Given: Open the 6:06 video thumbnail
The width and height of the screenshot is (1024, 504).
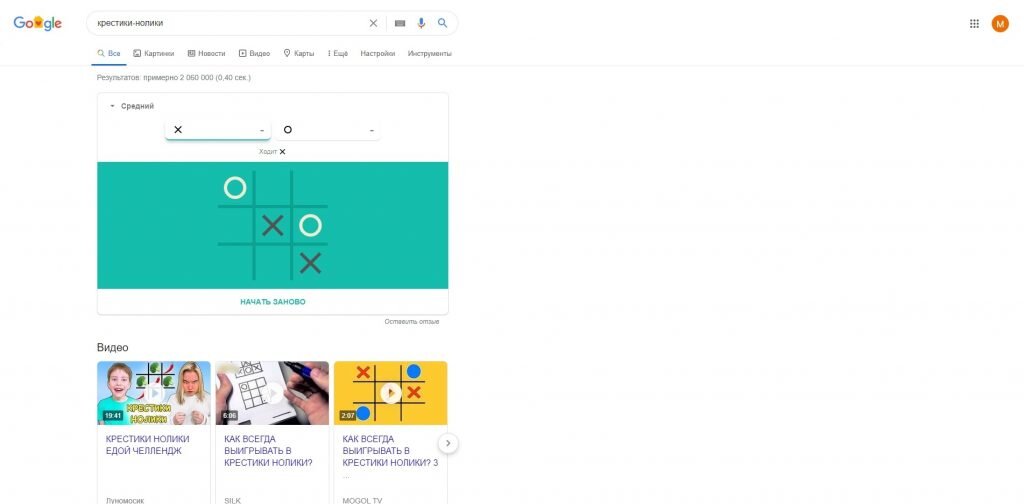Looking at the screenshot, I should click(272, 393).
